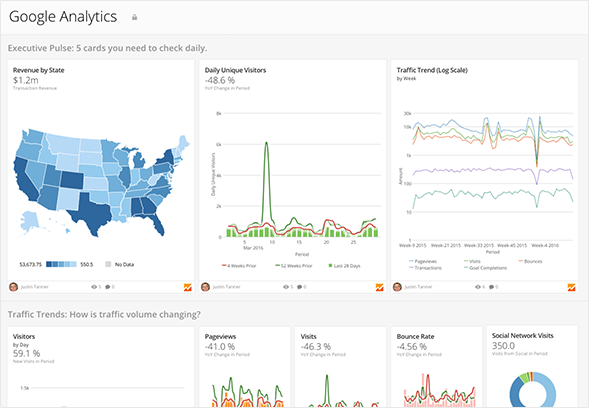This screenshot has height=408, width=589.
Task: Click Florida on the revenue map
Action: [157, 224]
